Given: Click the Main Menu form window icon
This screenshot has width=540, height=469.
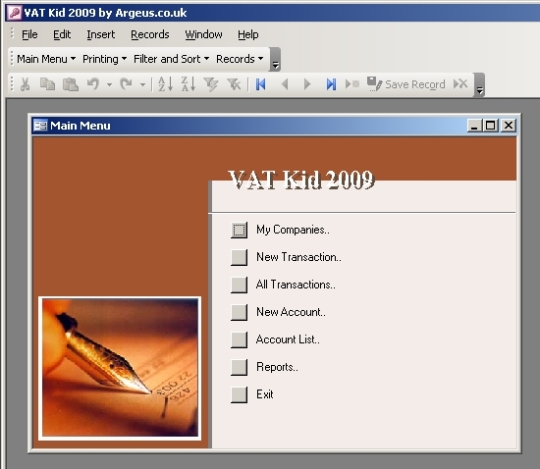Looking at the screenshot, I should tap(40, 125).
